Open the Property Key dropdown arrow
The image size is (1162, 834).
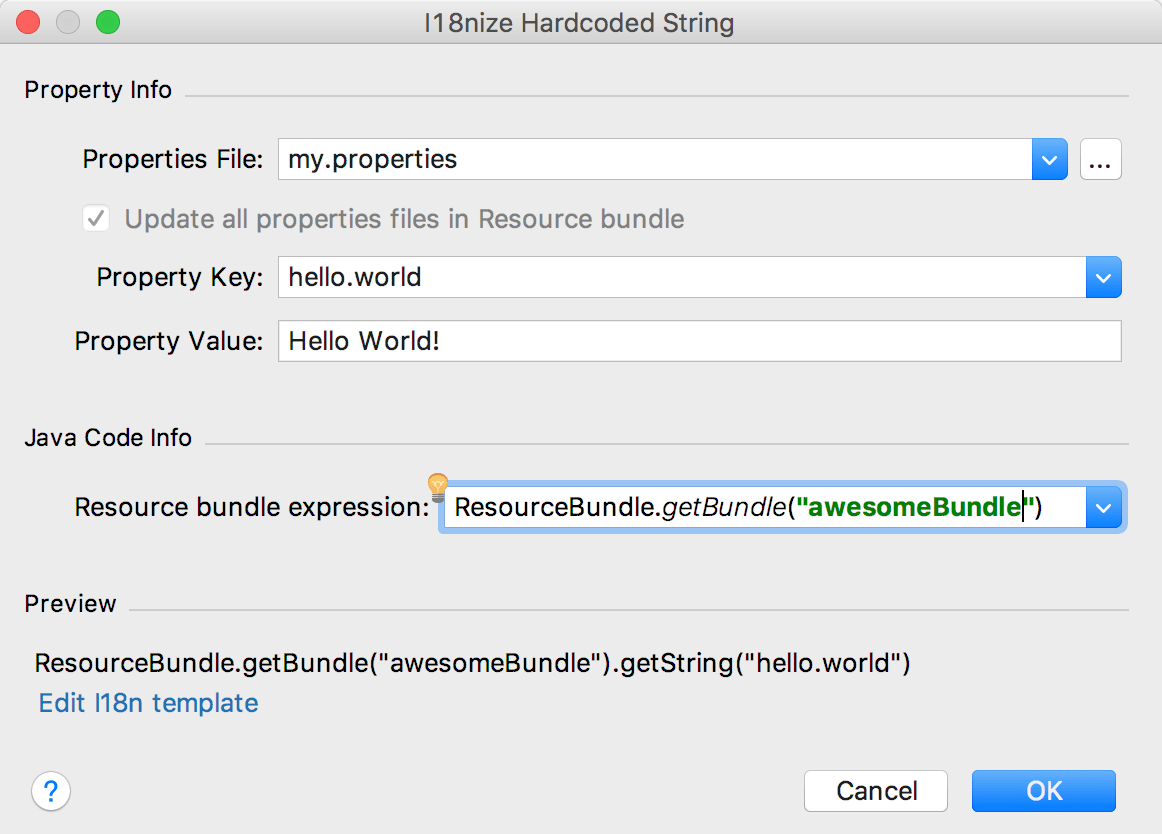1104,277
